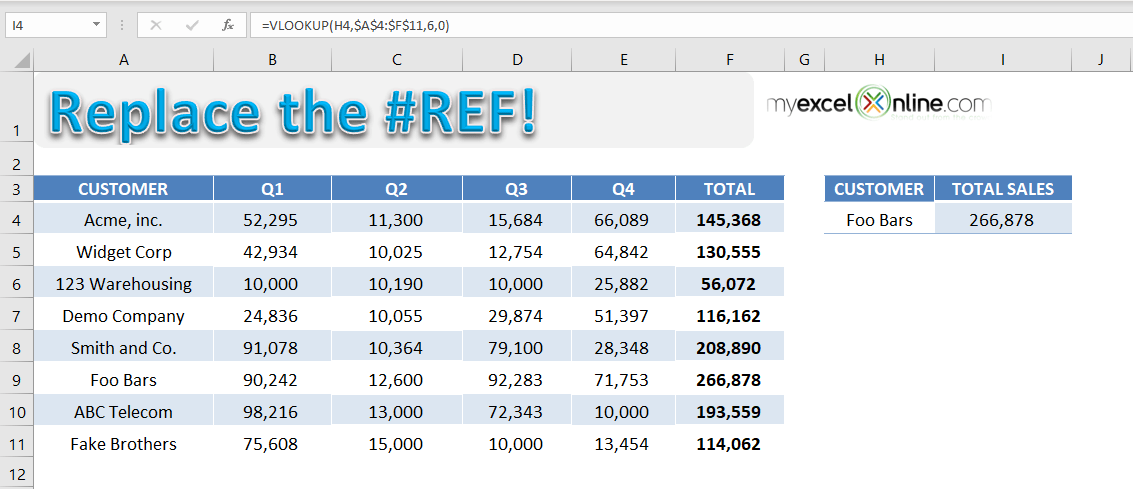Click the '123 Warehousing' cell
The height and width of the screenshot is (489, 1133).
pos(124,284)
